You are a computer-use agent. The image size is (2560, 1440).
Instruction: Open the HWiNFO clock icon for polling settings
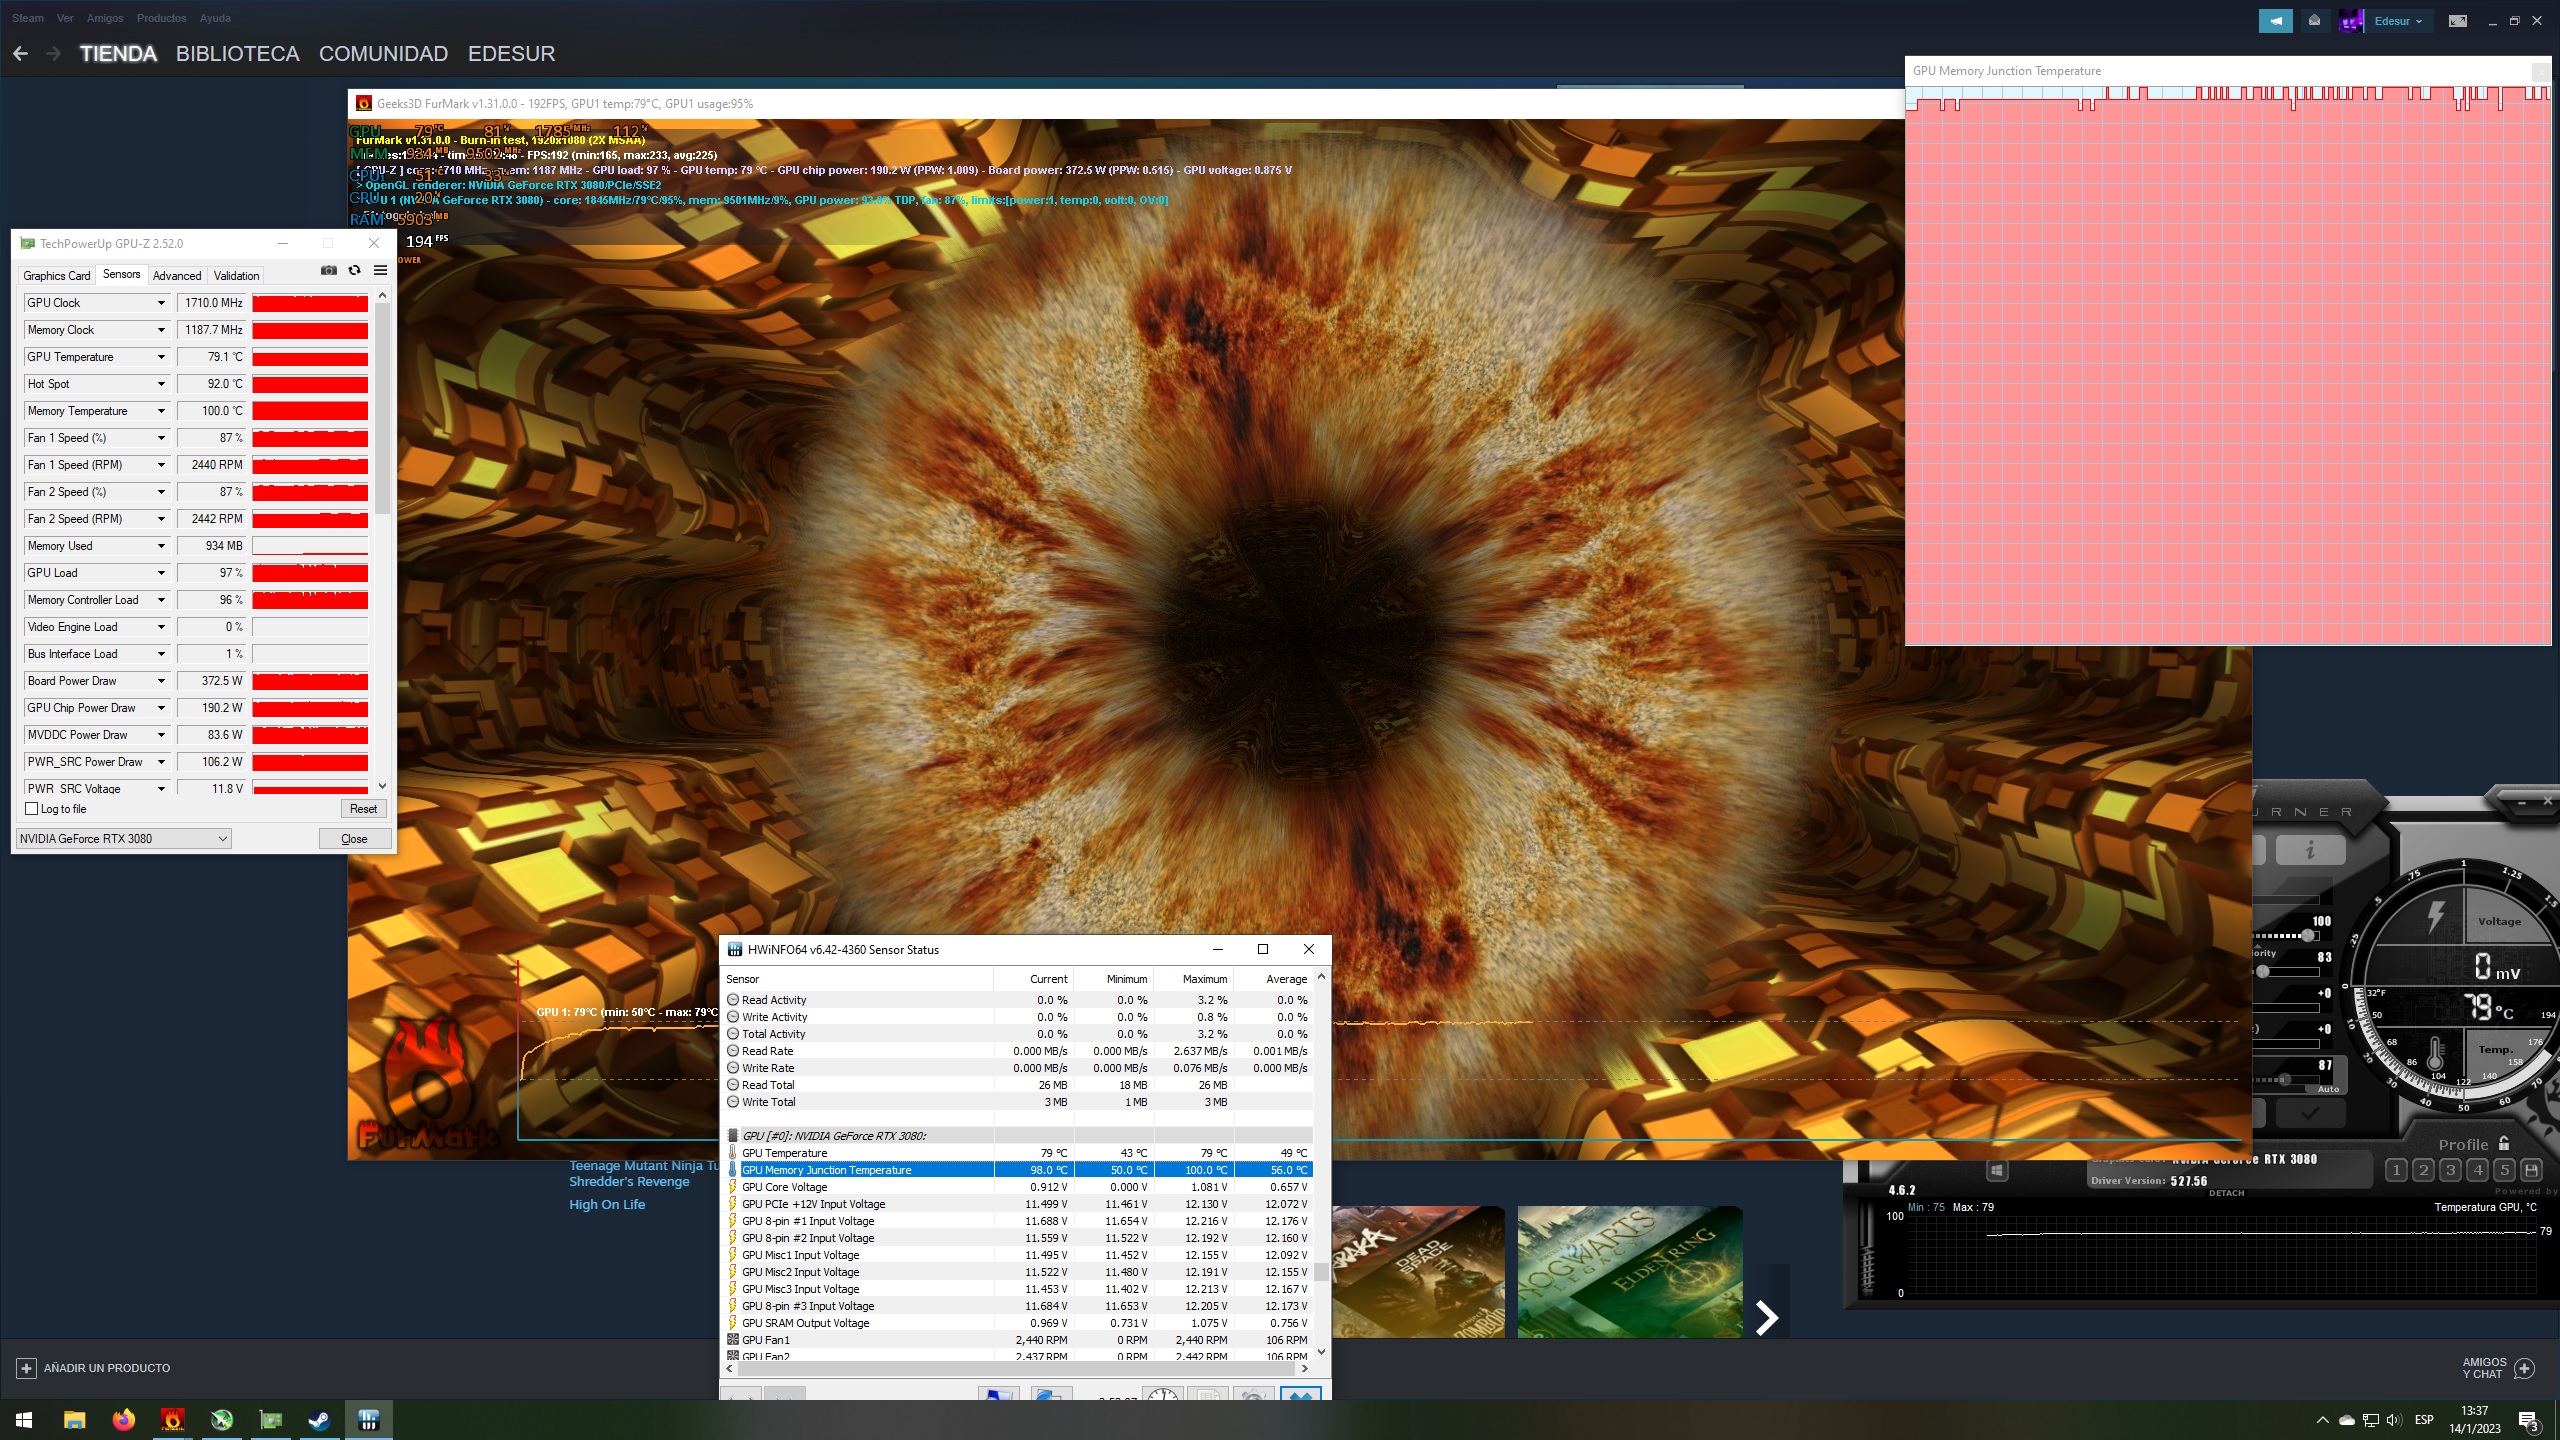point(1163,1393)
